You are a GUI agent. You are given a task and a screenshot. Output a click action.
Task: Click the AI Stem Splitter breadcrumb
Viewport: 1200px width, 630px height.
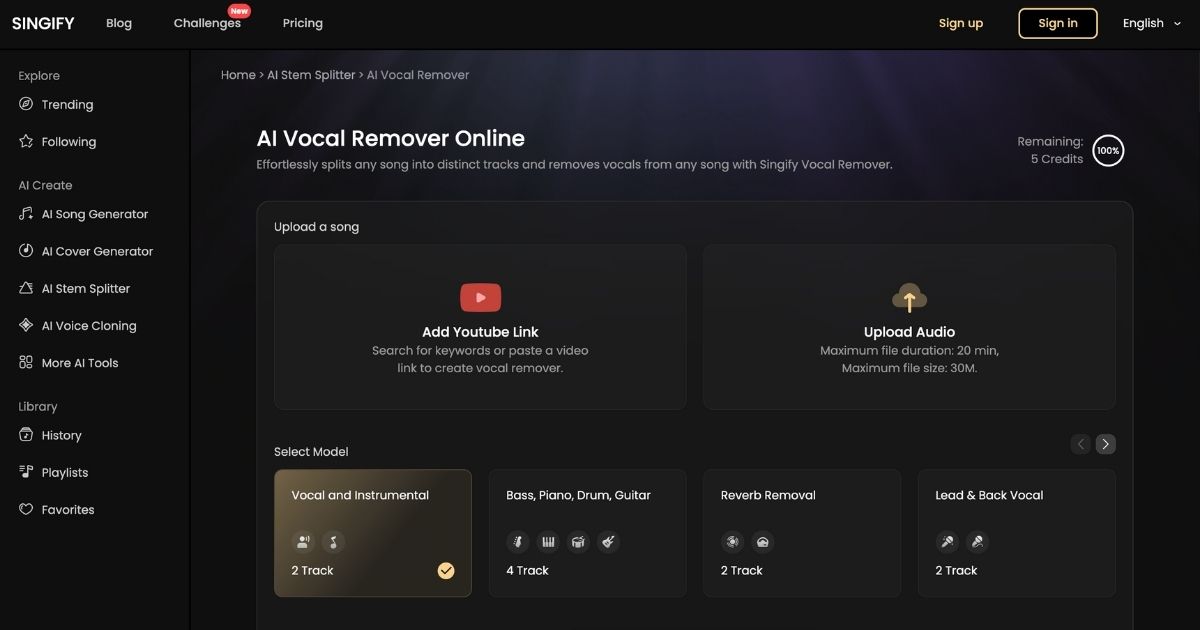[311, 75]
